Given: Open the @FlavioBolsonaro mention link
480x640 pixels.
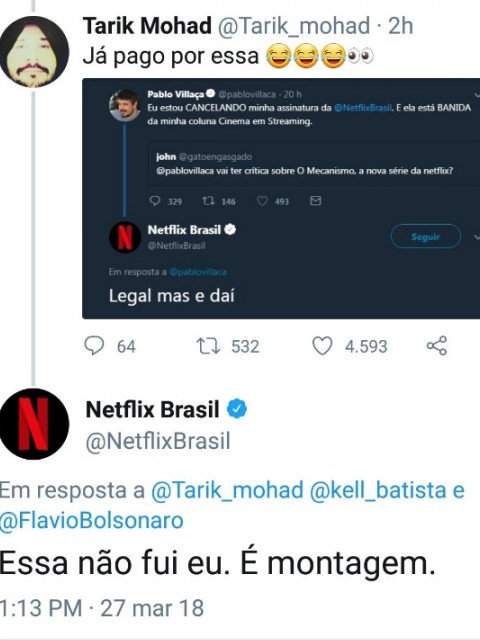Looking at the screenshot, I should coord(91,521).
